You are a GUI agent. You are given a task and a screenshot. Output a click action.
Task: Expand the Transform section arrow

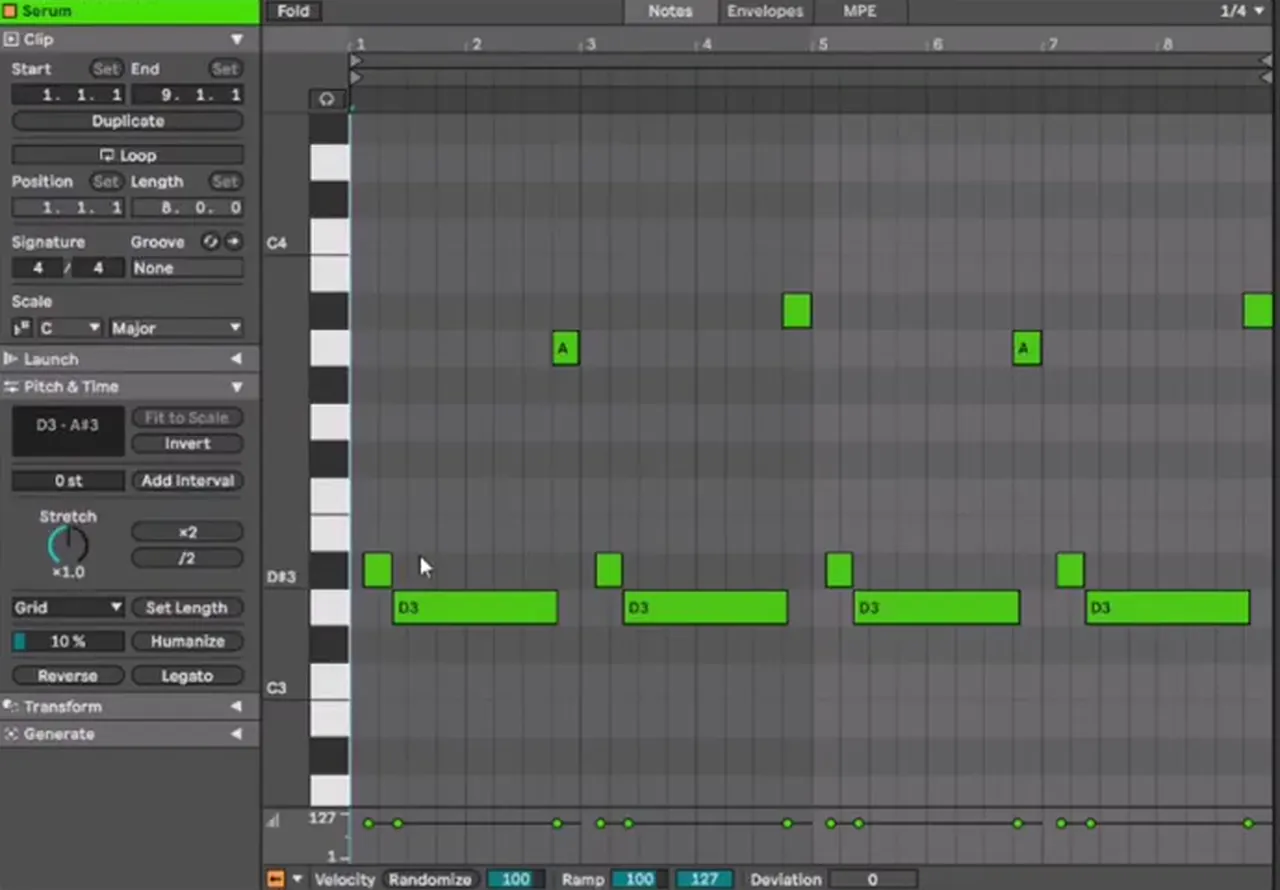[237, 707]
